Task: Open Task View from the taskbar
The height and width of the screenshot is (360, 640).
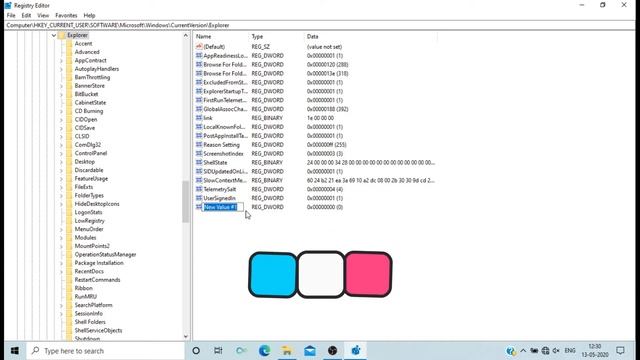Action: tap(218, 351)
